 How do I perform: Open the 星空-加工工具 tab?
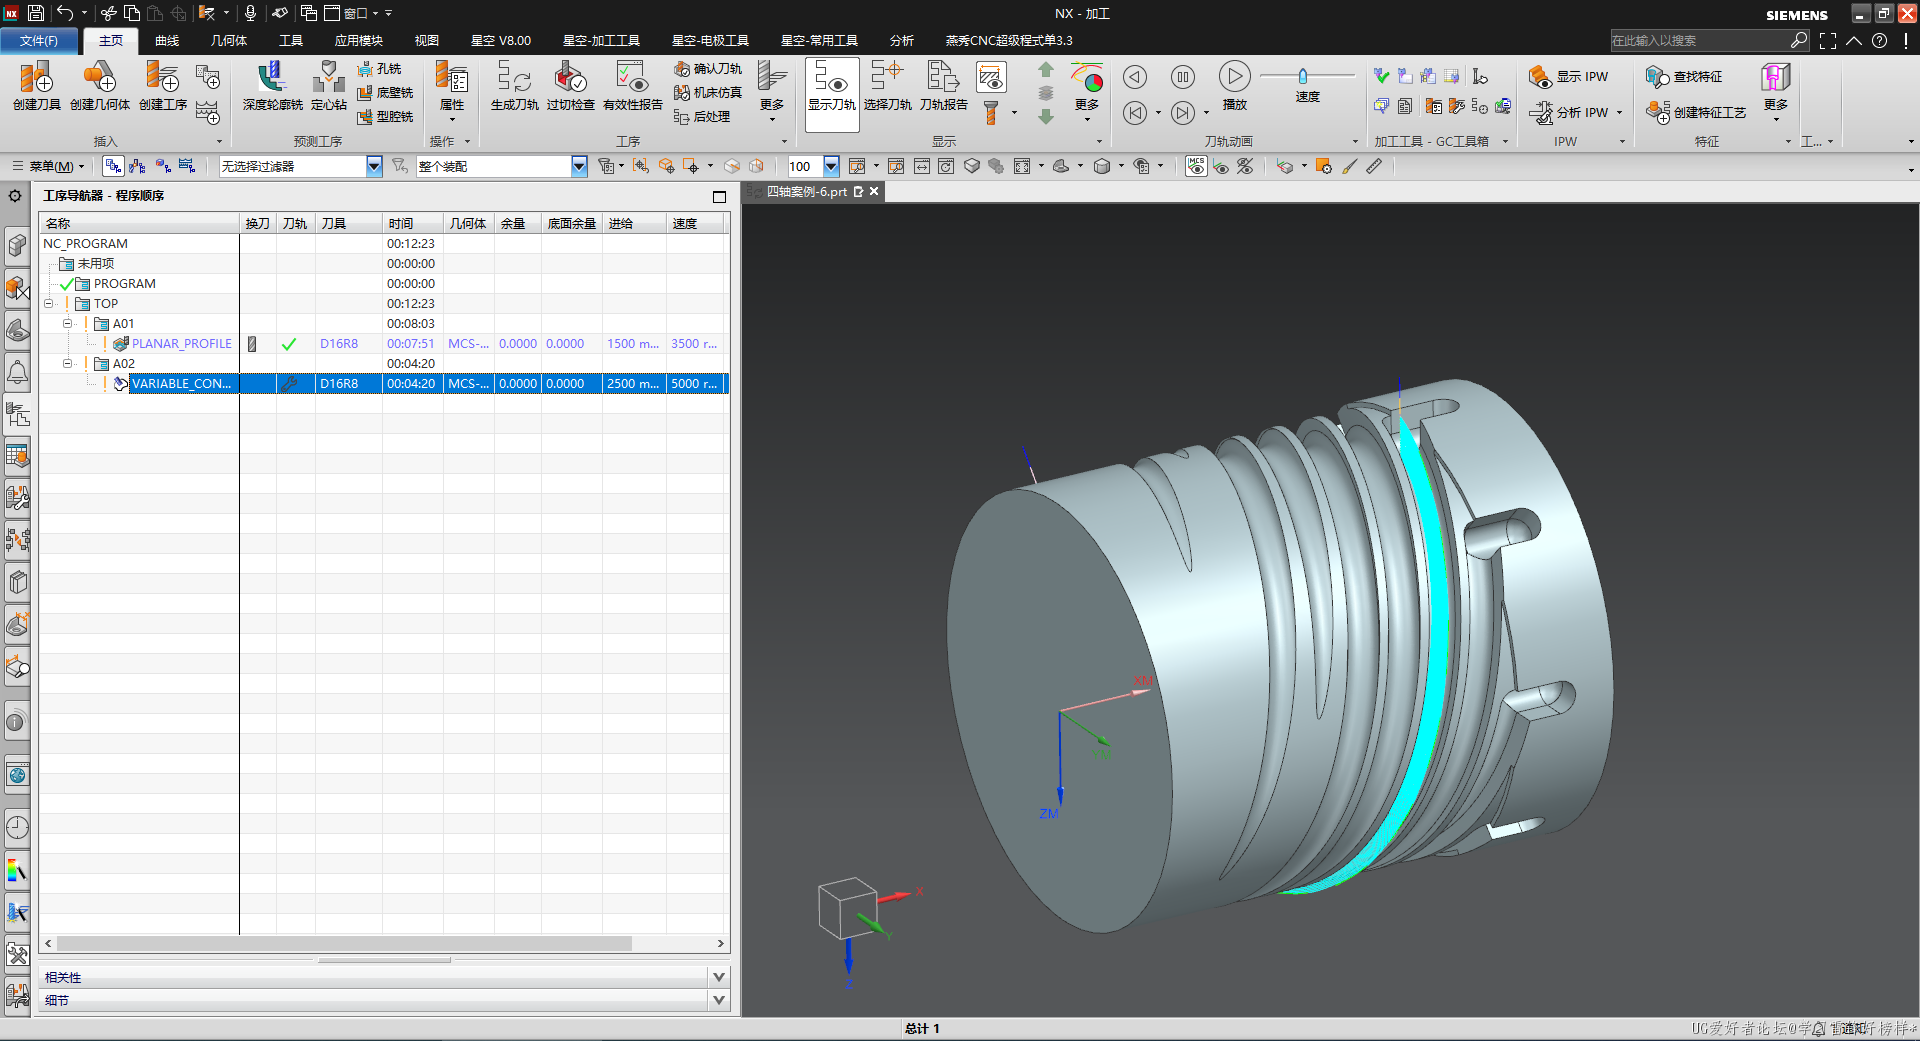tap(601, 41)
